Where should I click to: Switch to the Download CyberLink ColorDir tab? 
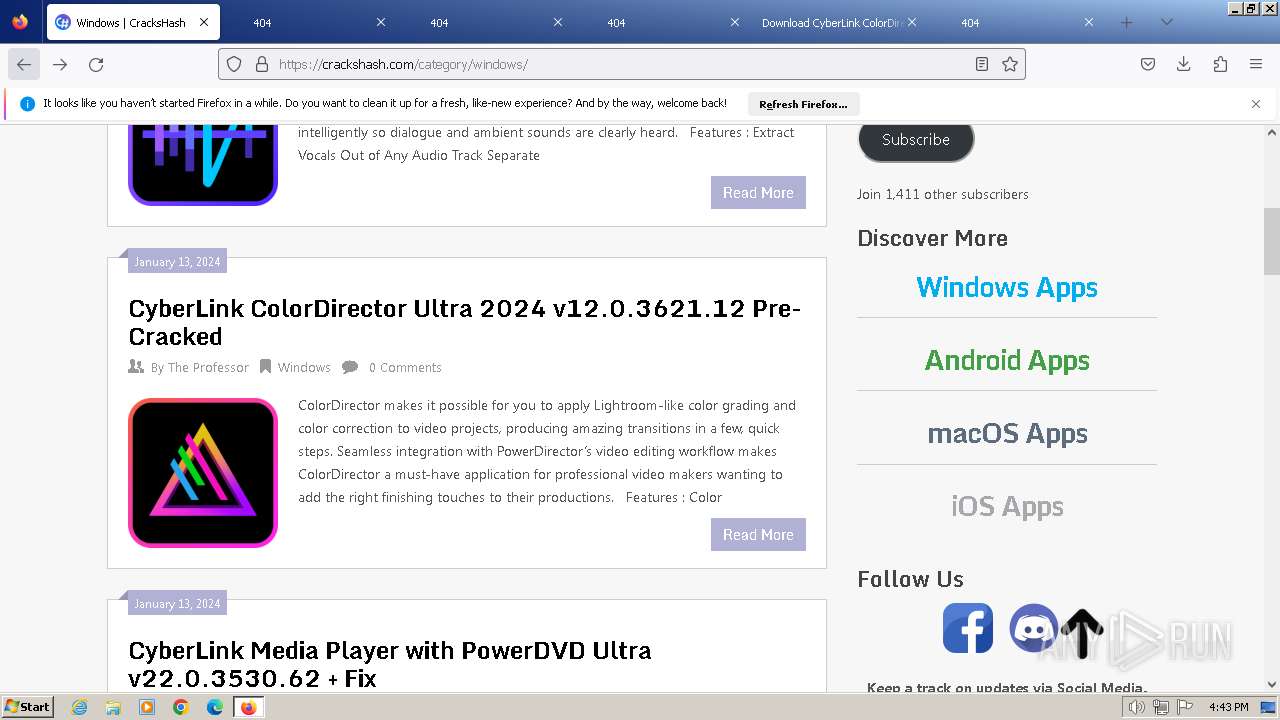[838, 22]
